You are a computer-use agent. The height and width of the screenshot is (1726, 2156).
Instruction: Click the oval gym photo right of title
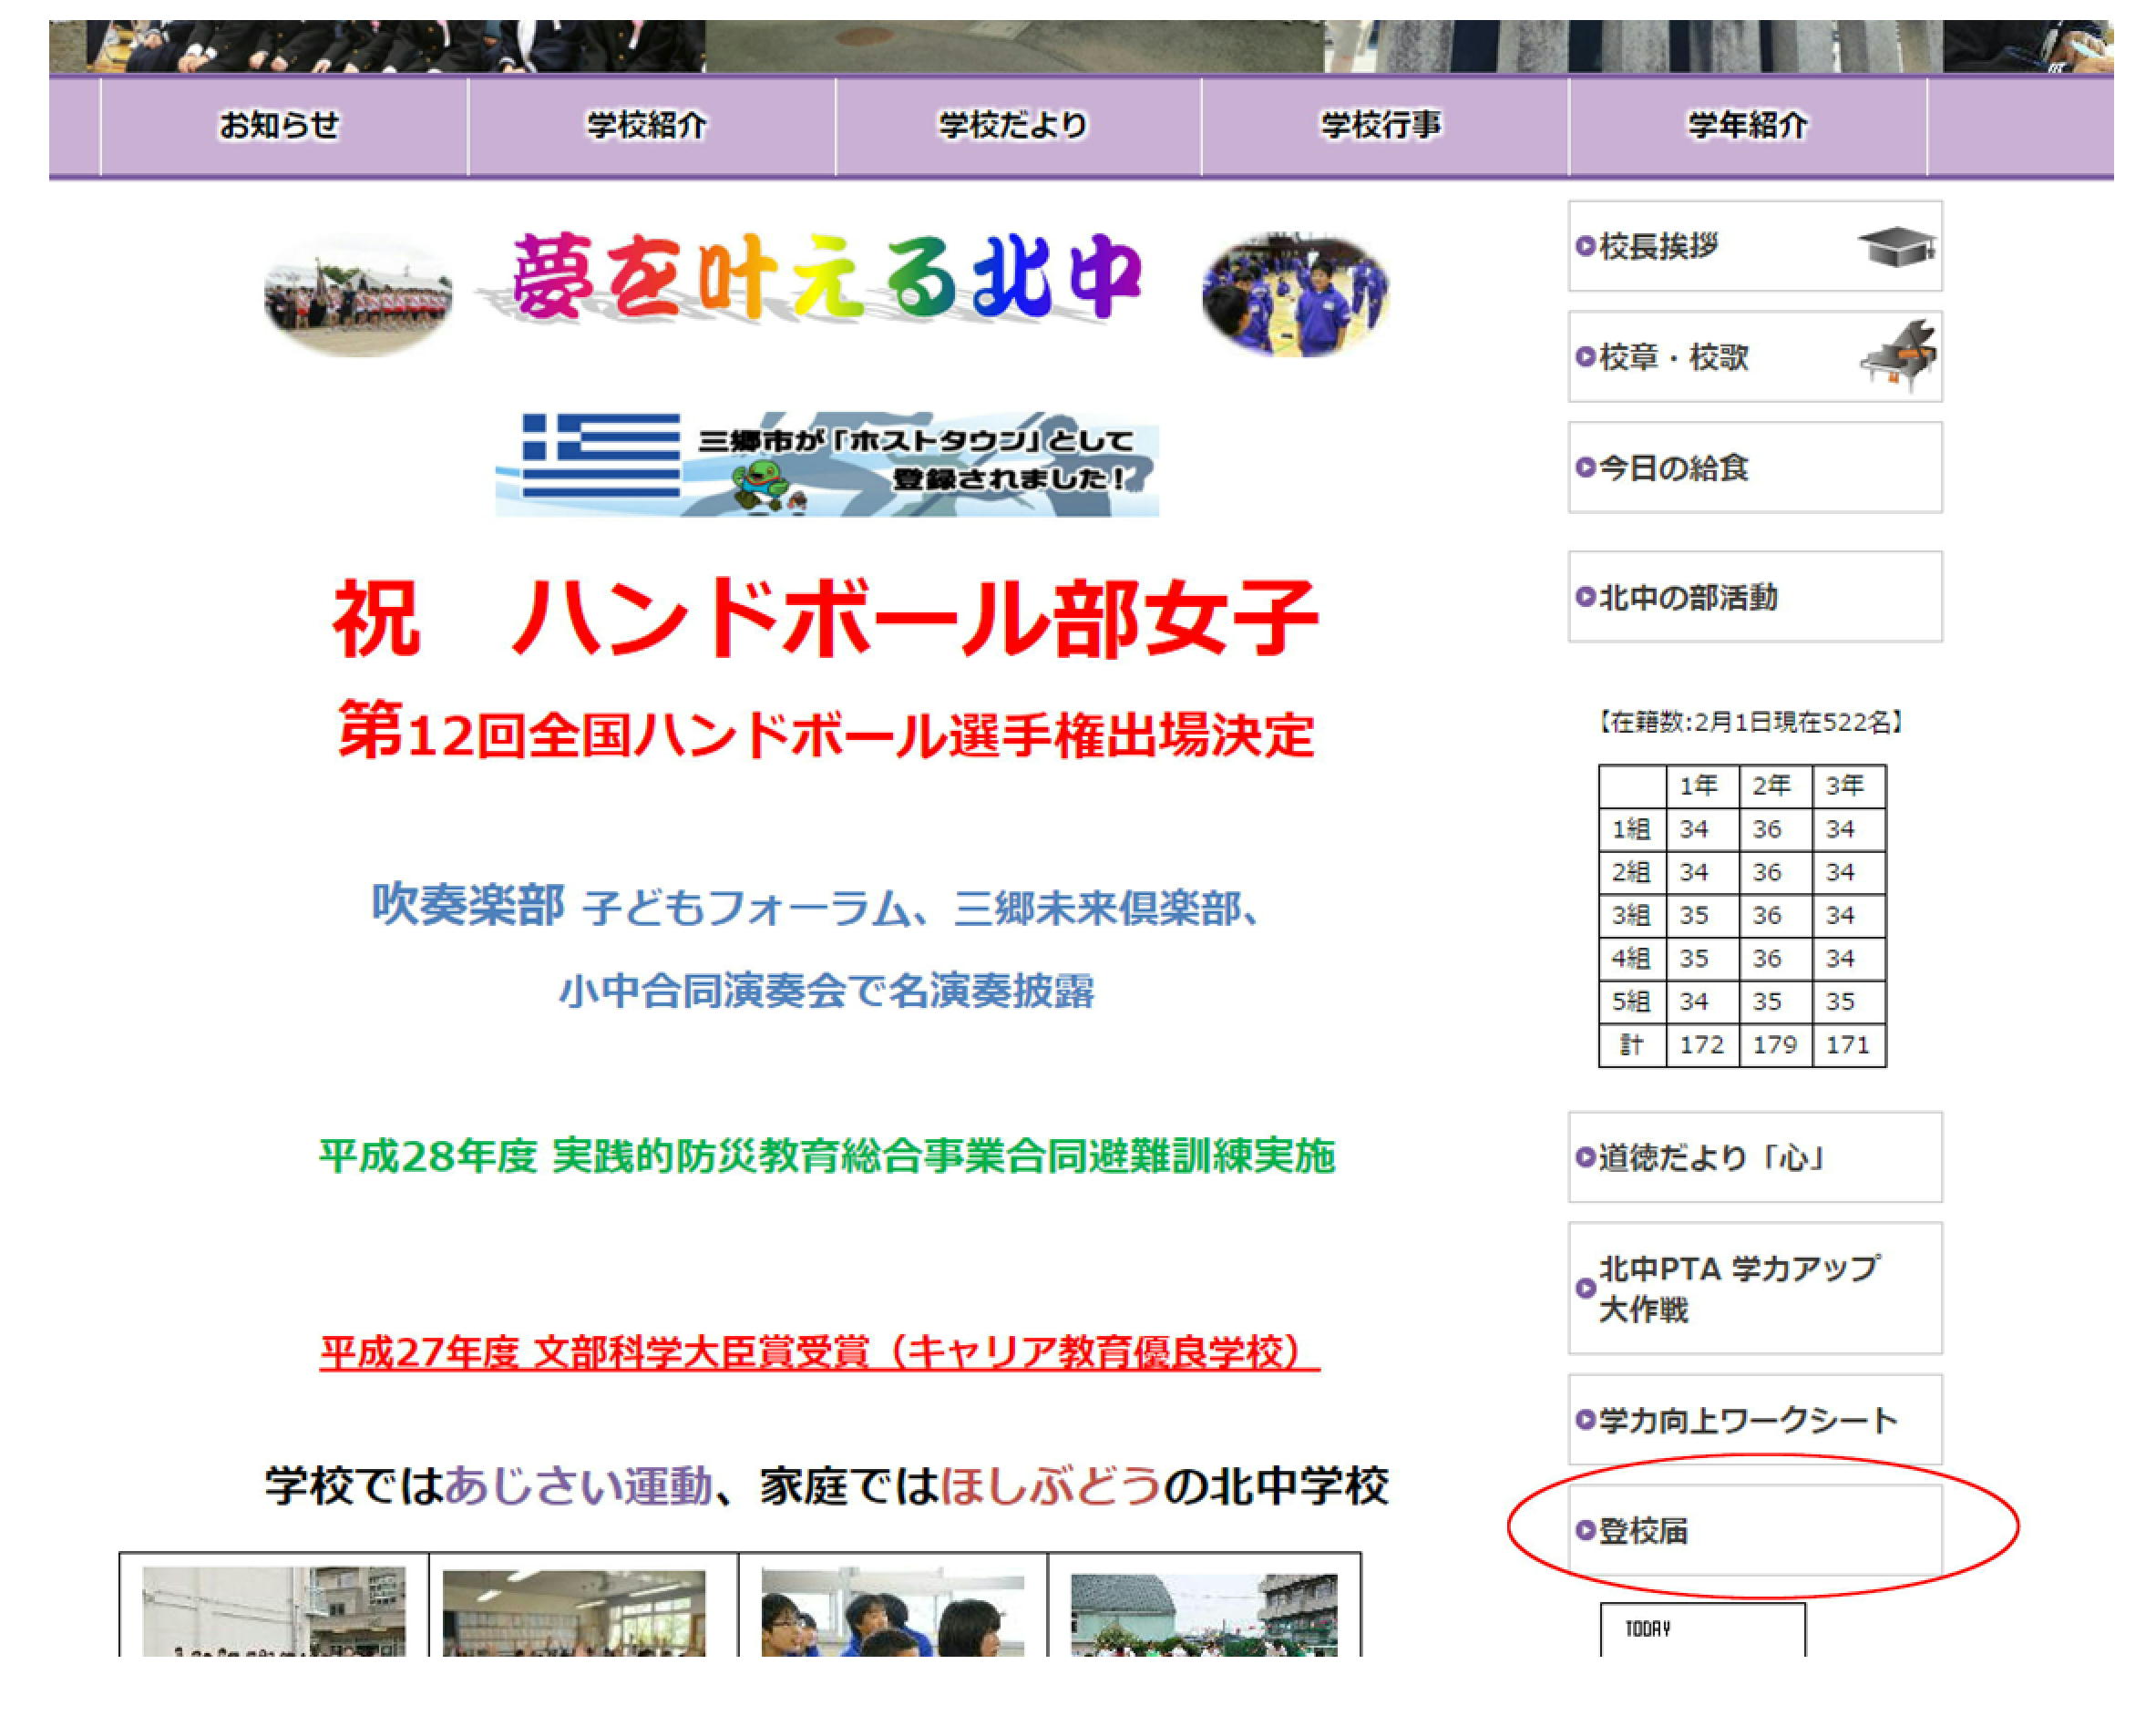1295,295
